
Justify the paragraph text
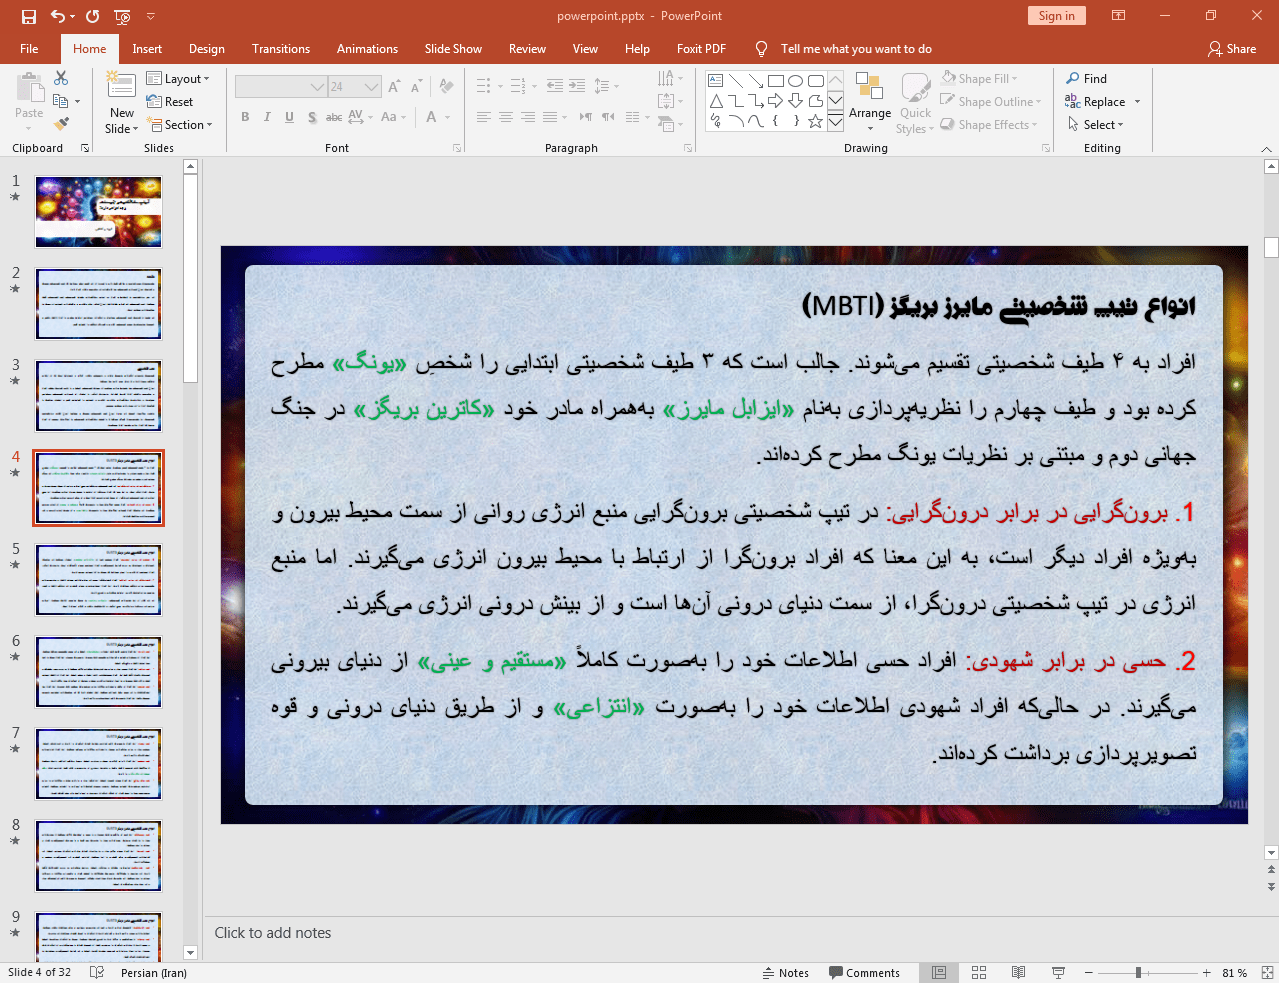click(550, 117)
